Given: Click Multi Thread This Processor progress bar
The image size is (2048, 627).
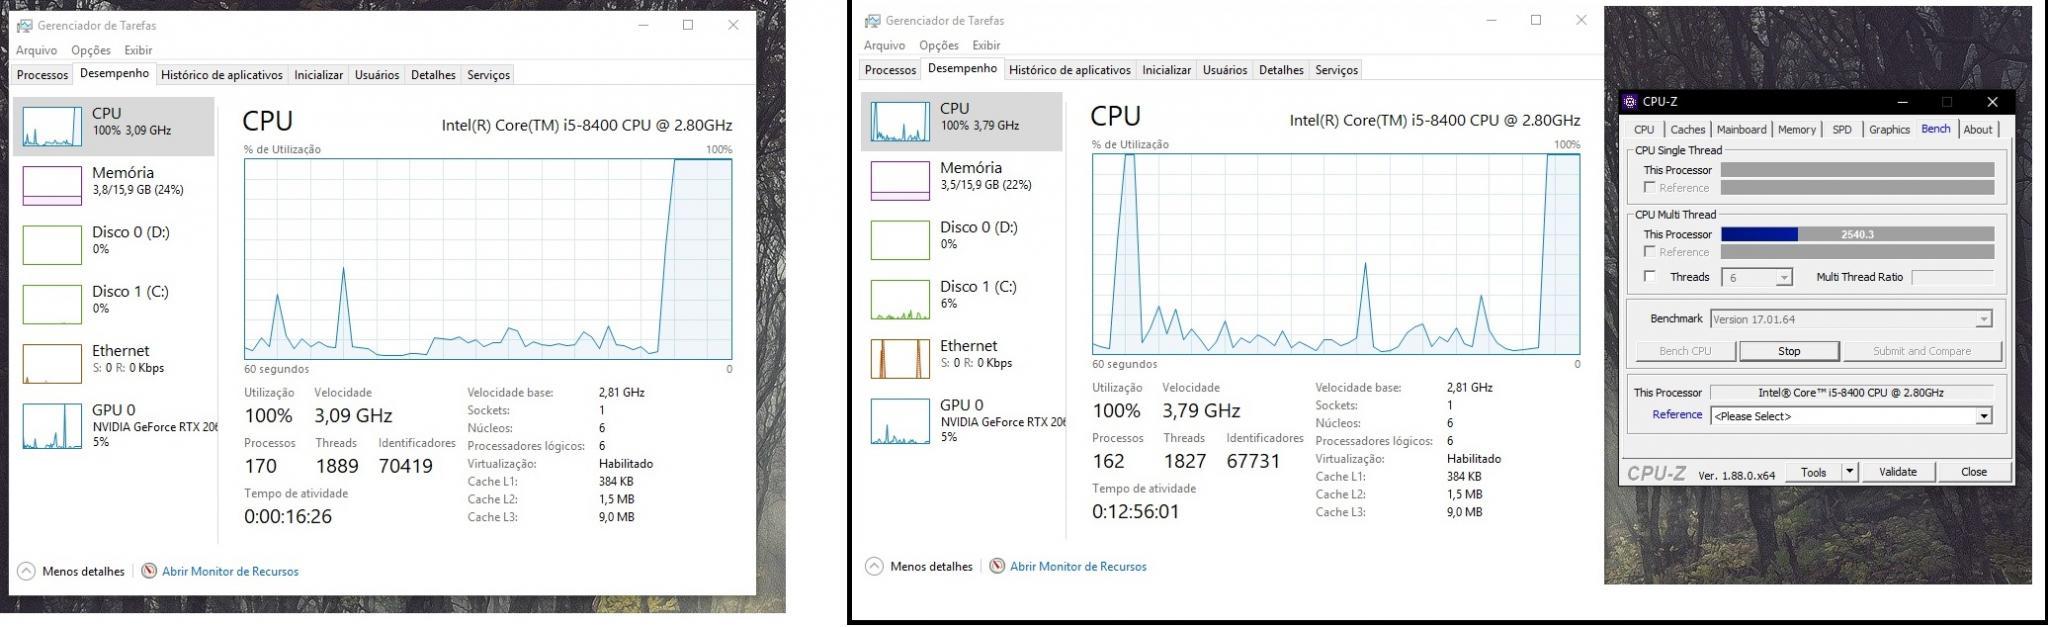Looking at the screenshot, I should click(x=1857, y=234).
